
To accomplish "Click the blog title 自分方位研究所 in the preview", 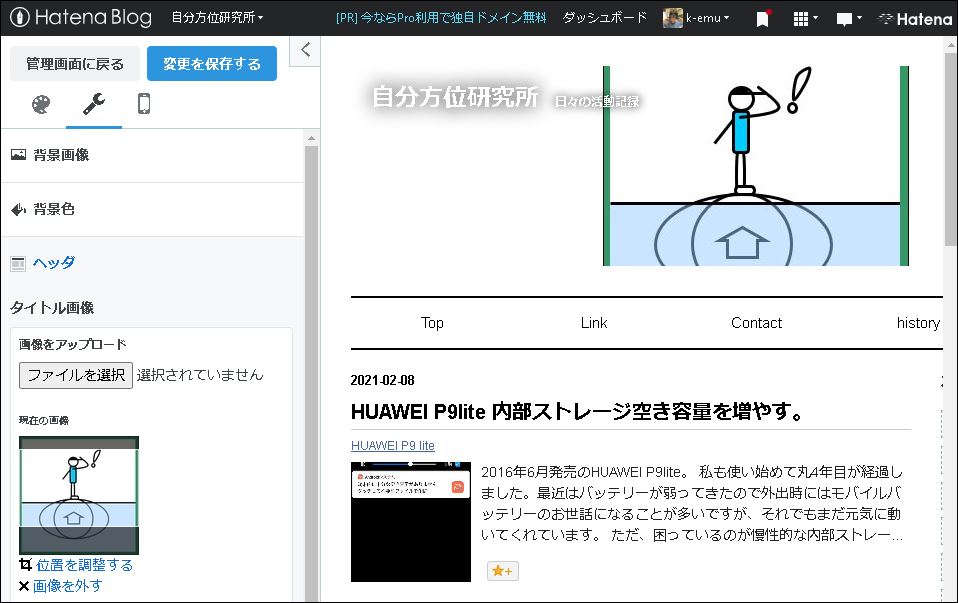I will coord(455,97).
